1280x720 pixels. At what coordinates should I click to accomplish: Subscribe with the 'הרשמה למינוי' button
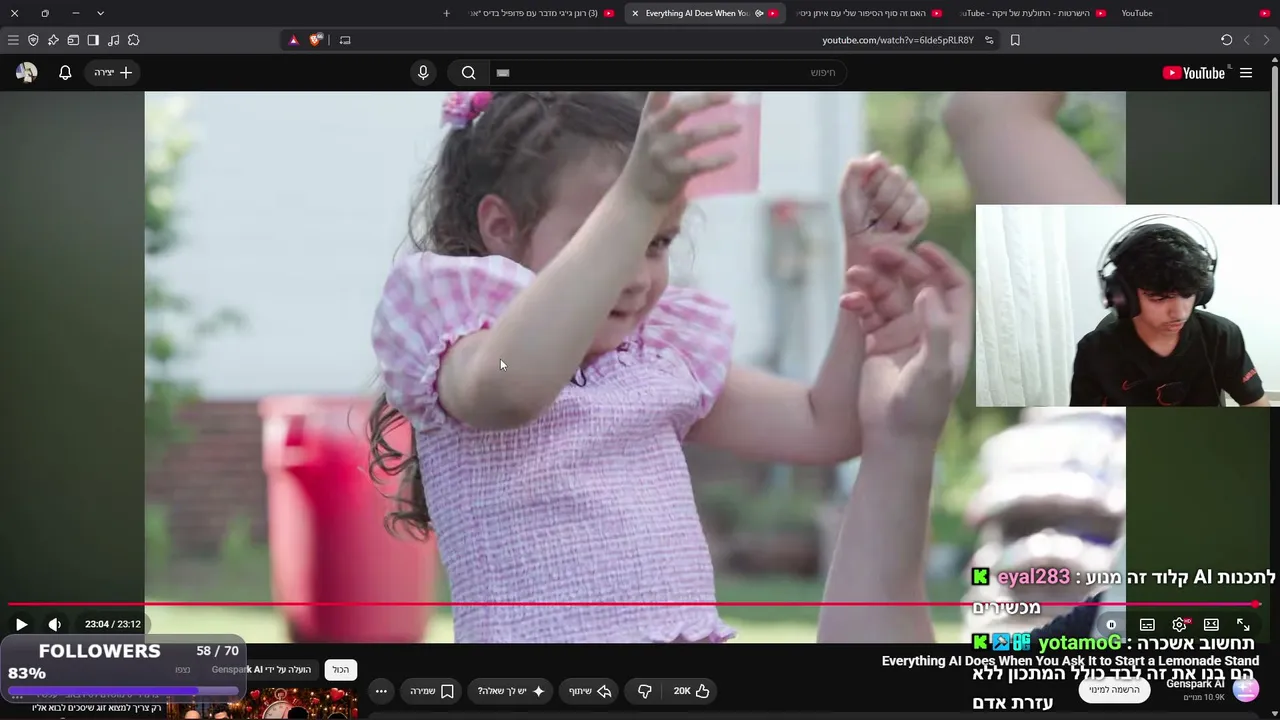(x=1114, y=690)
